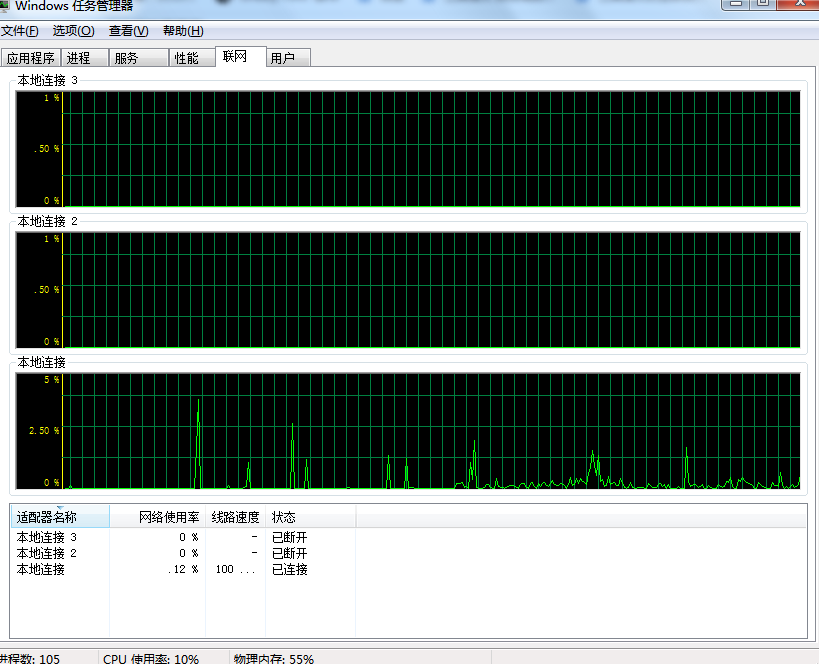Open the 帮助 menu
This screenshot has width=819, height=664.
[x=183, y=31]
